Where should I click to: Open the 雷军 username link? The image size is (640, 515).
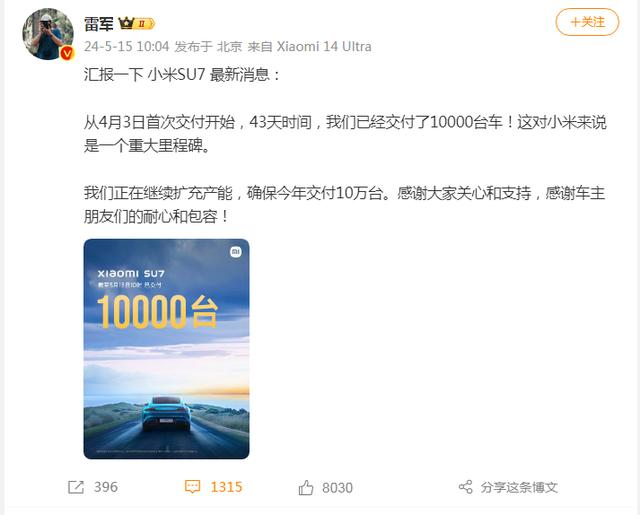(x=99, y=24)
